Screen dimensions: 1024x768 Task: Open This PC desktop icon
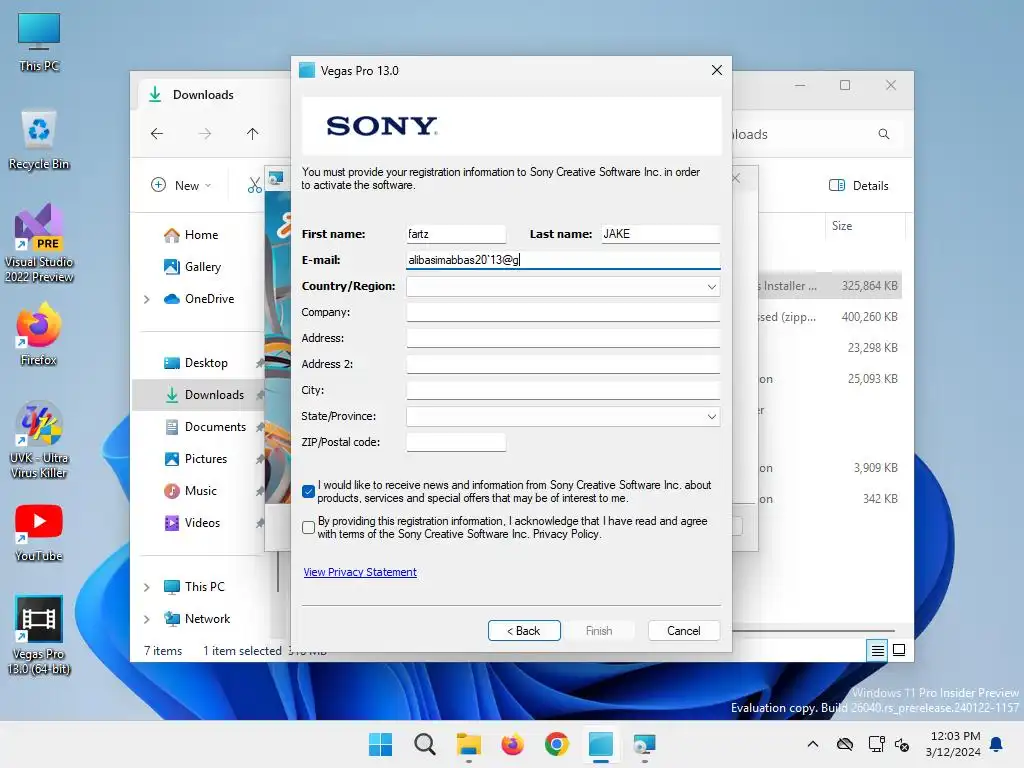[39, 41]
